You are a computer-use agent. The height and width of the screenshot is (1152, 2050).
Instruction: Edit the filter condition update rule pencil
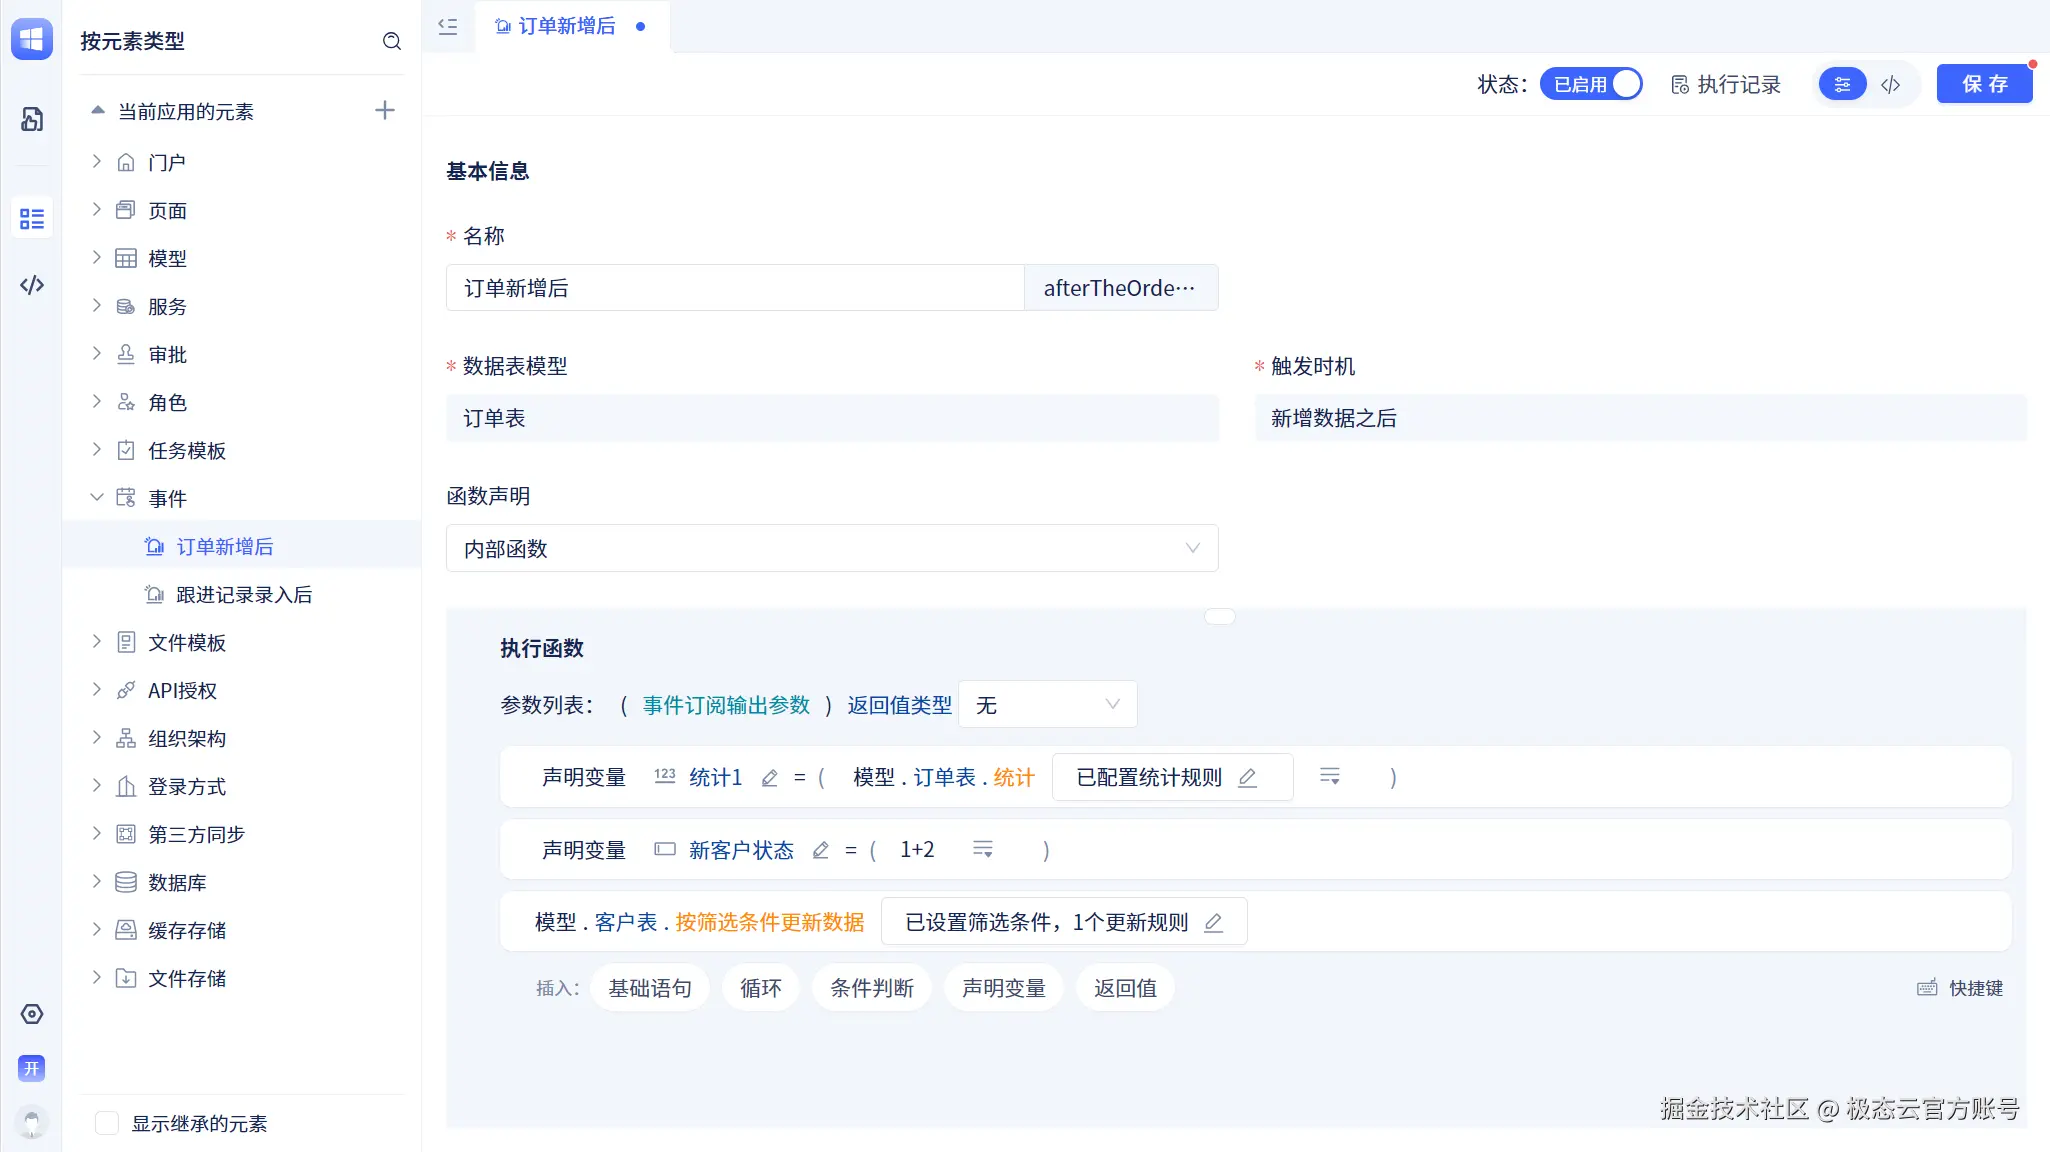coord(1213,923)
